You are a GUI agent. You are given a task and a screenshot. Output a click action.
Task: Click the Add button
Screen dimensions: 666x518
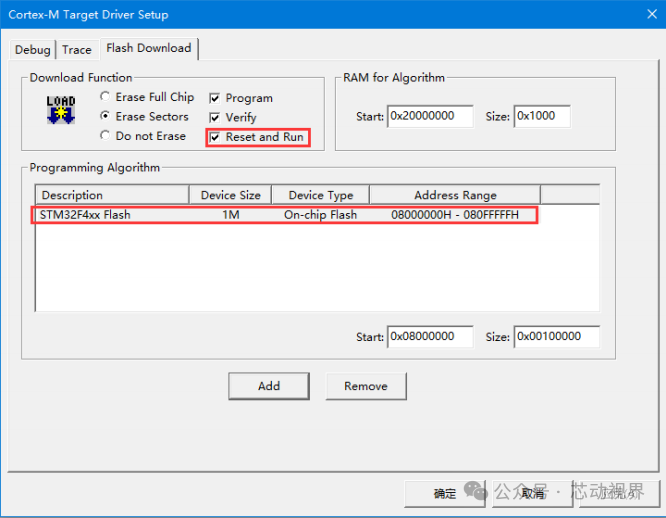click(x=269, y=386)
